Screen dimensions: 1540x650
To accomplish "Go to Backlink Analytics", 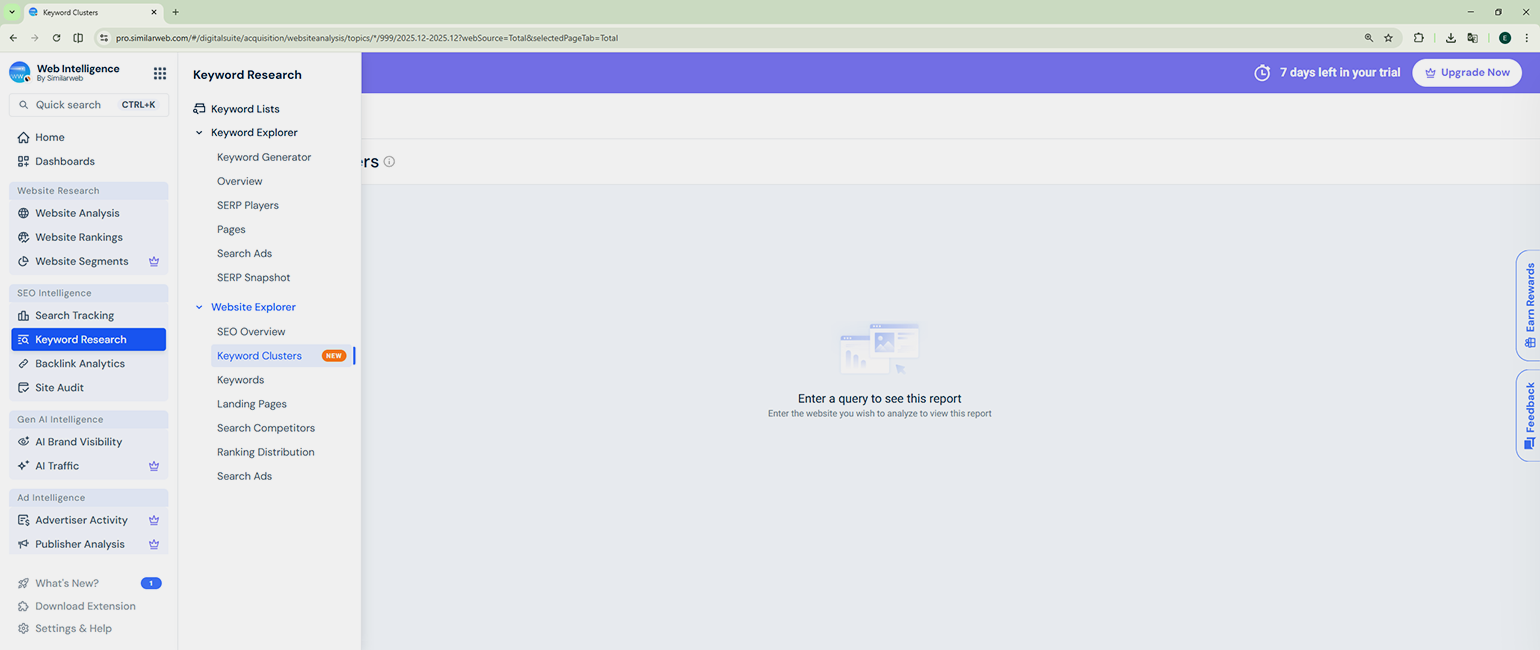I will [x=80, y=364].
